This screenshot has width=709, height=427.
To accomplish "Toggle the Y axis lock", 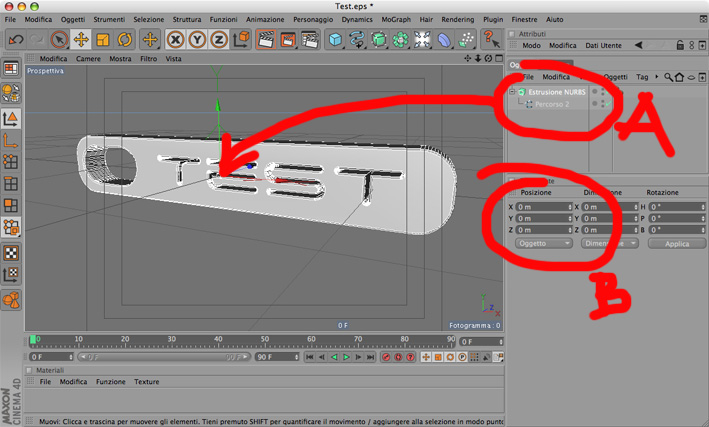I will click(197, 40).
